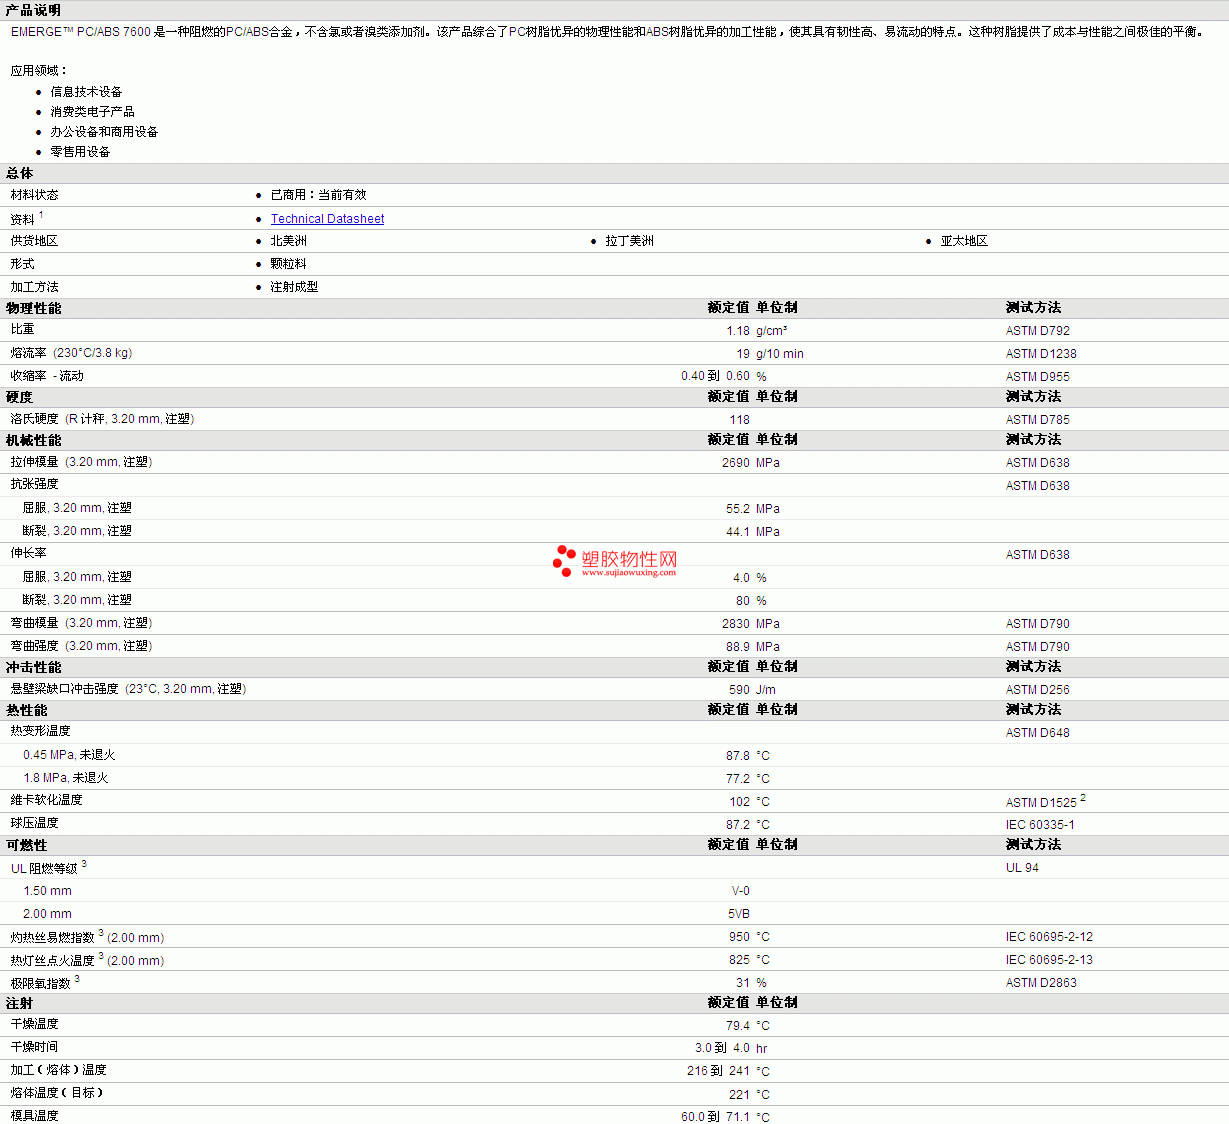Select the drying temperature value '79.4'
1229x1124 pixels.
point(738,1026)
